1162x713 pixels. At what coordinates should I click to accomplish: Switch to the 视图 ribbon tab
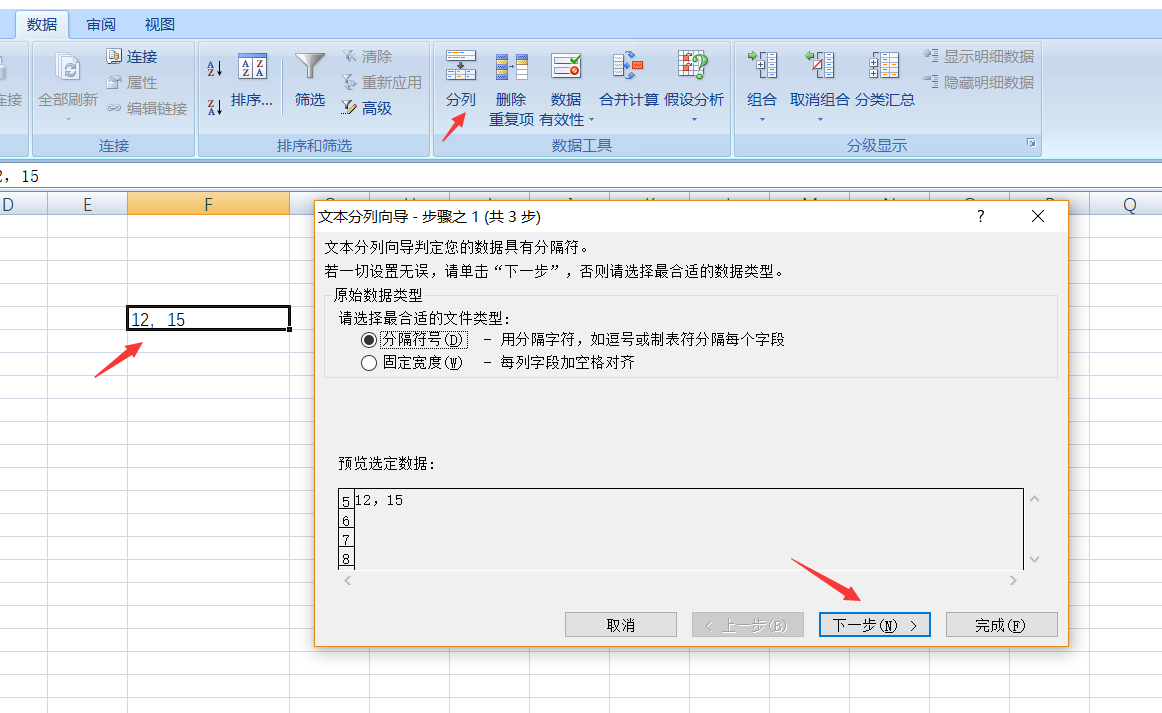tap(160, 23)
